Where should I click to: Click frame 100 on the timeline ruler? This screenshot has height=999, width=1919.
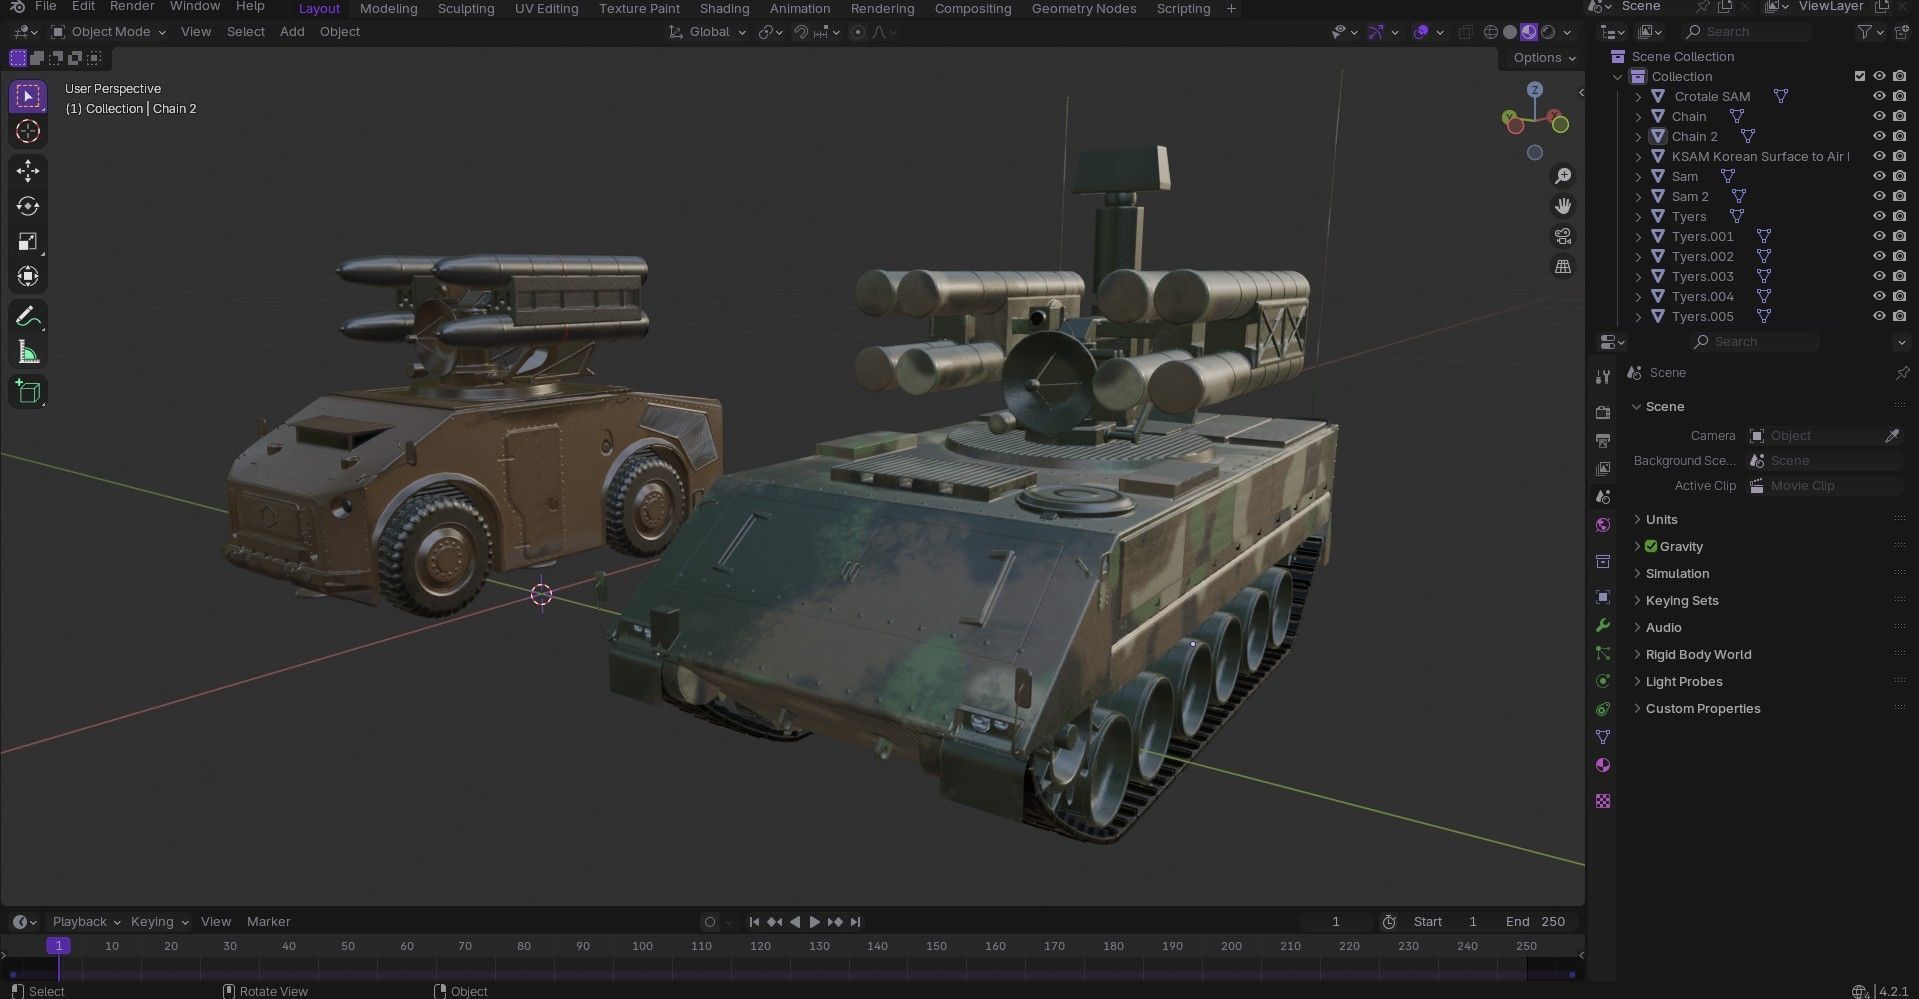(642, 946)
